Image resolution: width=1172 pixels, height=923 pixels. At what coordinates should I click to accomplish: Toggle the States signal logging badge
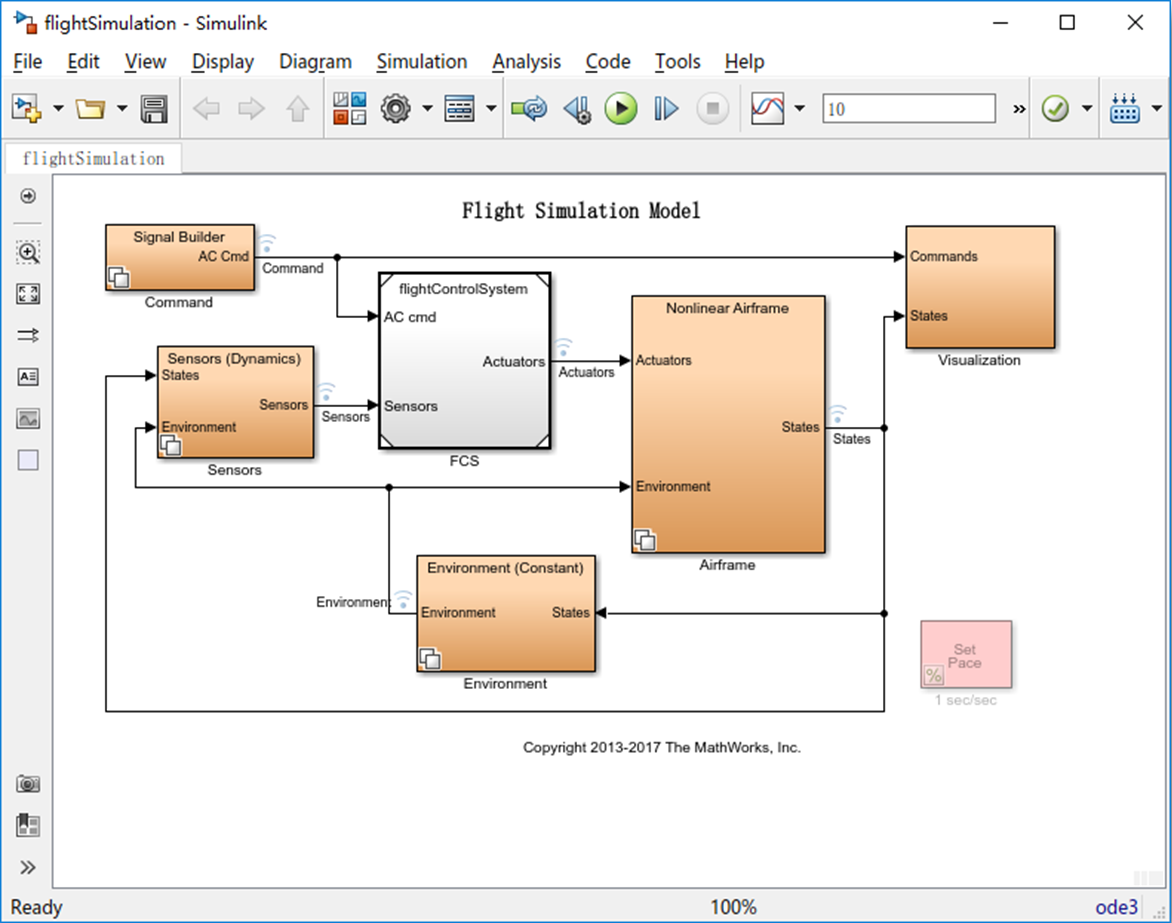pyautogui.click(x=838, y=414)
